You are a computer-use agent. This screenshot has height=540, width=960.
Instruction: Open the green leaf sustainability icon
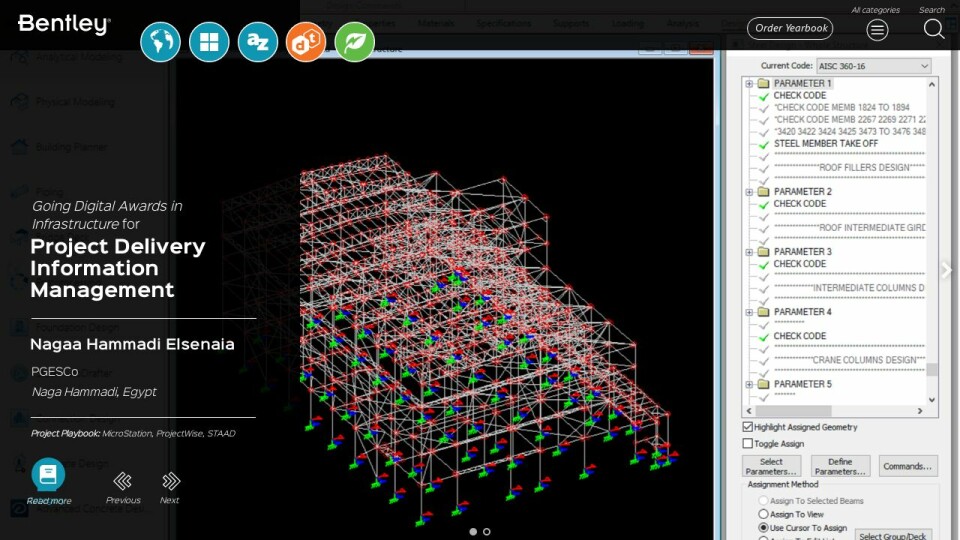point(354,42)
